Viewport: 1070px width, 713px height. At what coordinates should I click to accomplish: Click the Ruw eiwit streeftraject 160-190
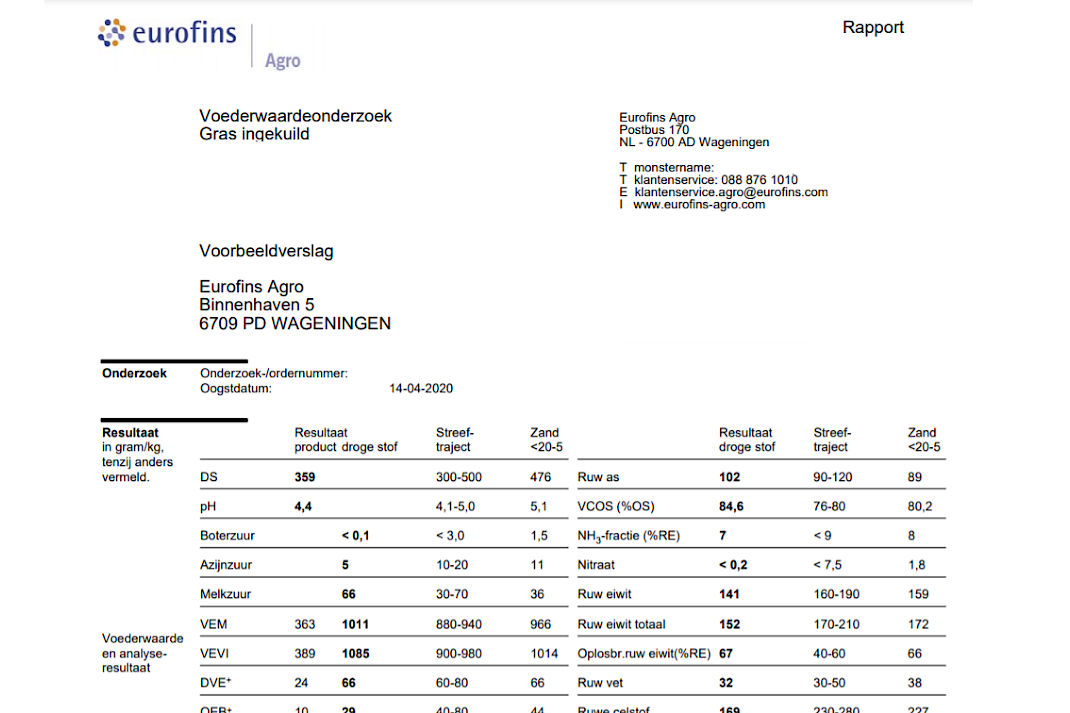[x=836, y=594]
